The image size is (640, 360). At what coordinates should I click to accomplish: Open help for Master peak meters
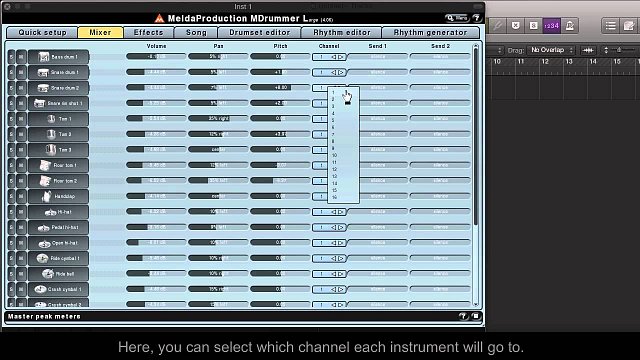[462, 316]
